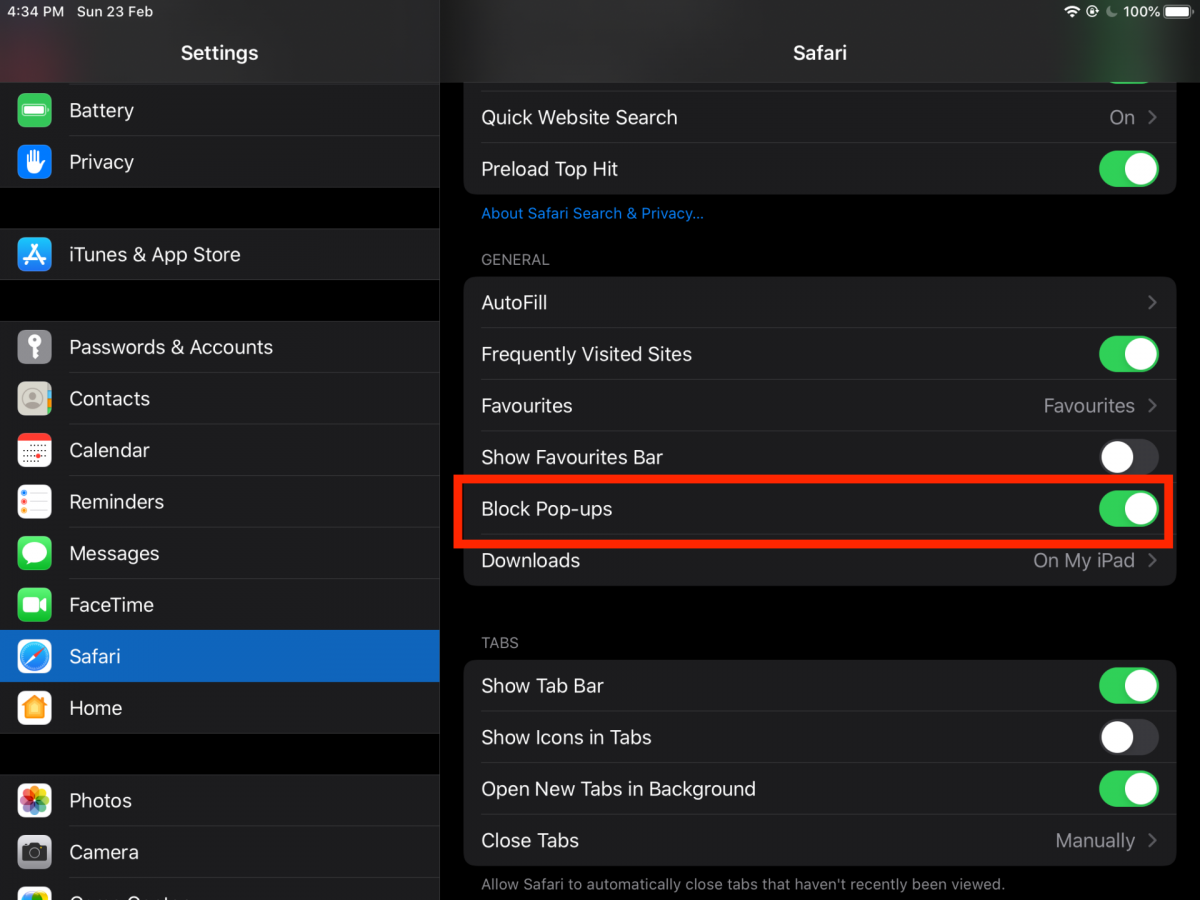The width and height of the screenshot is (1200, 900).
Task: Open Close Tabs options showing Manually
Action: pos(820,840)
